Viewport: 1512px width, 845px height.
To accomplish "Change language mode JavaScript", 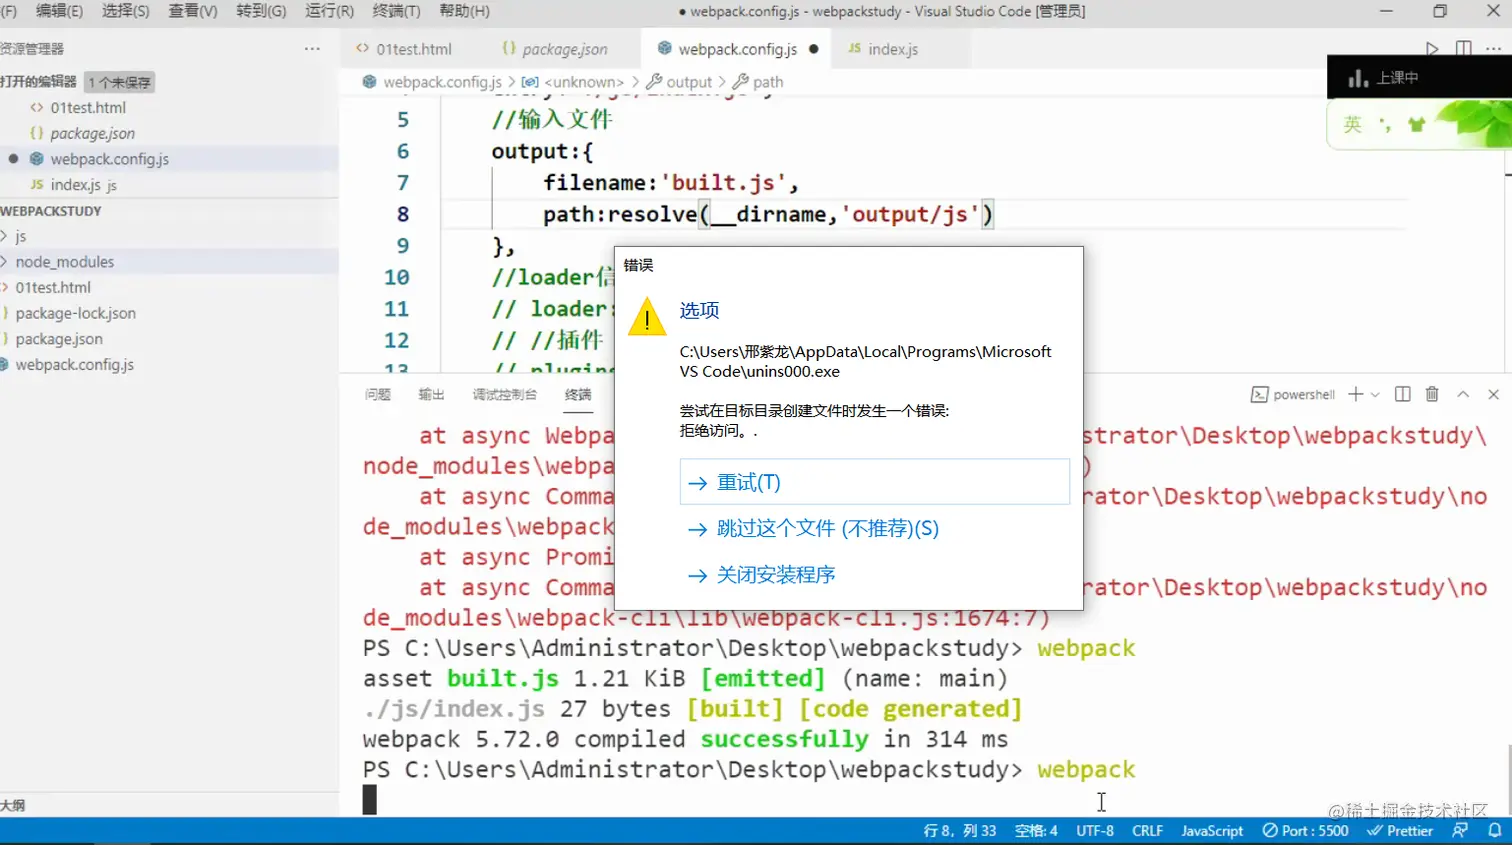I will (x=1212, y=831).
